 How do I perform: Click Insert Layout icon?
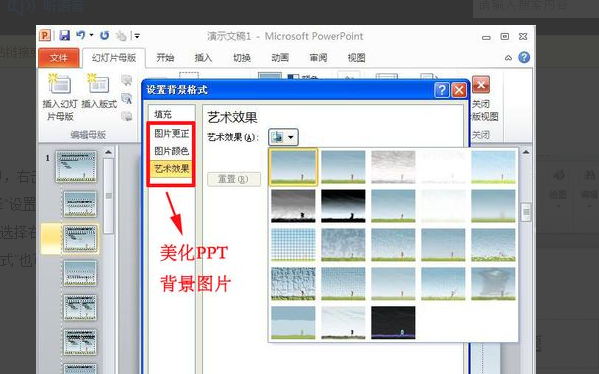tap(99, 84)
